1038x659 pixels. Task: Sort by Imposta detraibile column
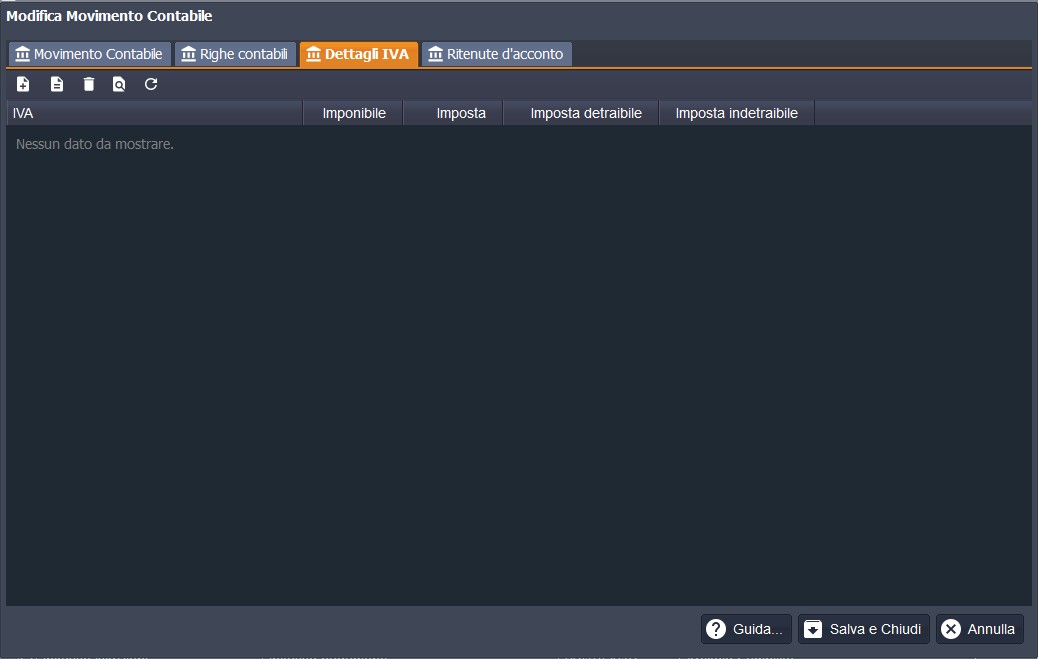pos(586,114)
